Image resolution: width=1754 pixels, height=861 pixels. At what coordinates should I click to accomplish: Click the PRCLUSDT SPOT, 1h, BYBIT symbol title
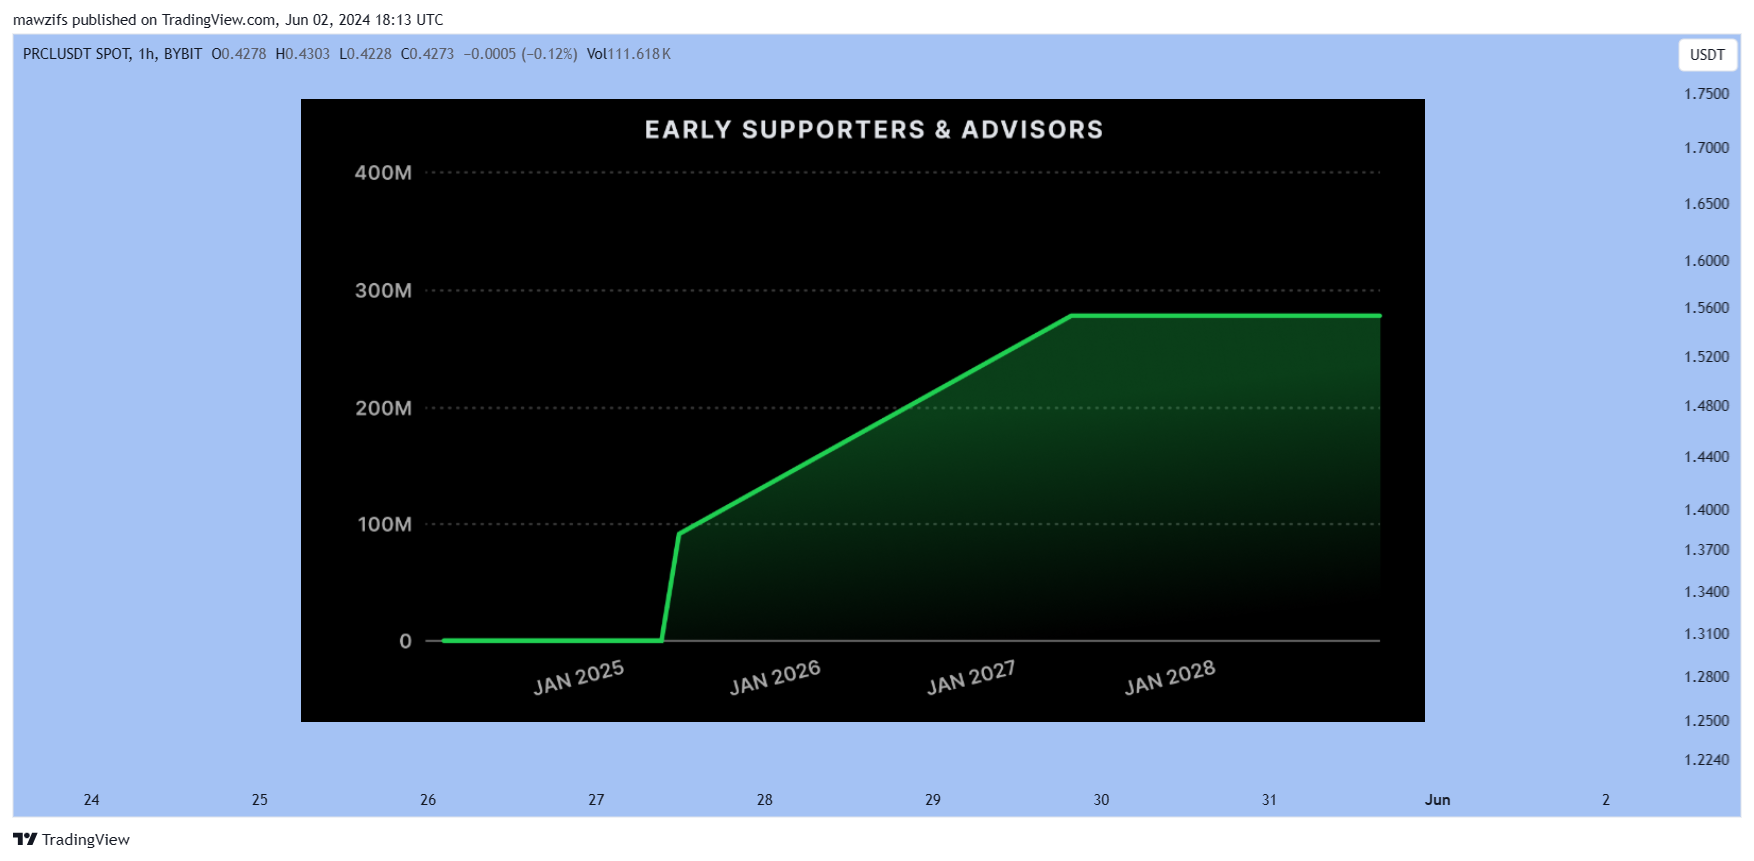pos(112,54)
